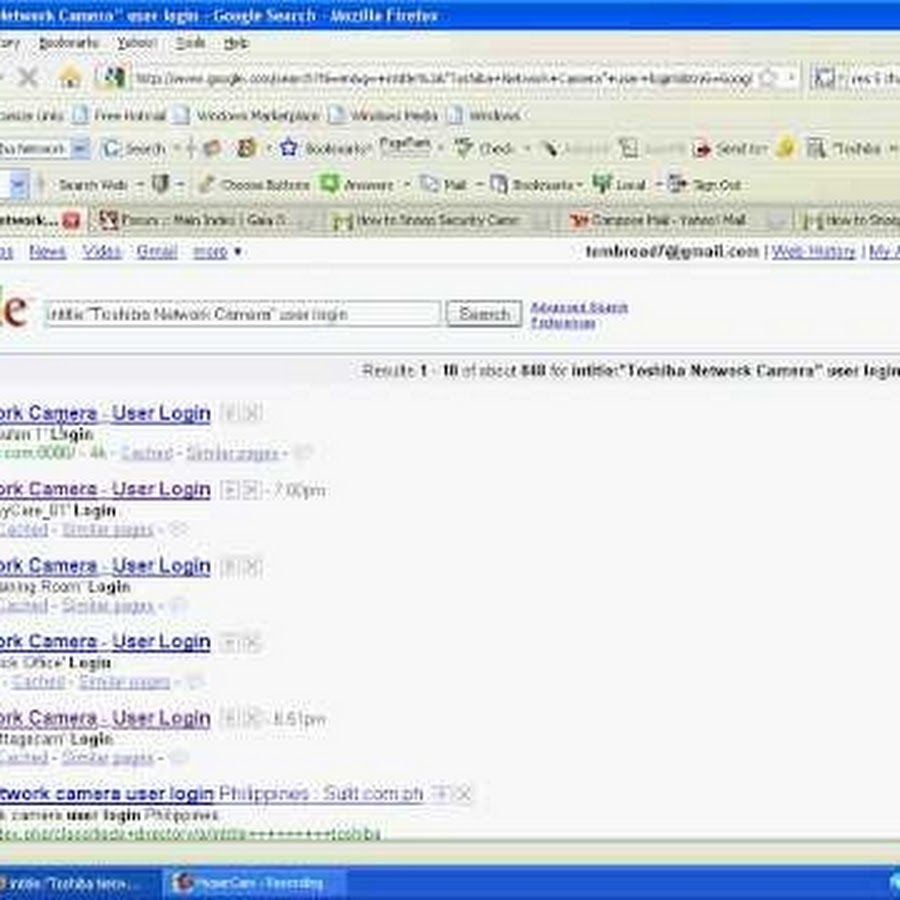900x900 pixels.
Task: Close the active Network Camera tab
Action: [x=71, y=220]
